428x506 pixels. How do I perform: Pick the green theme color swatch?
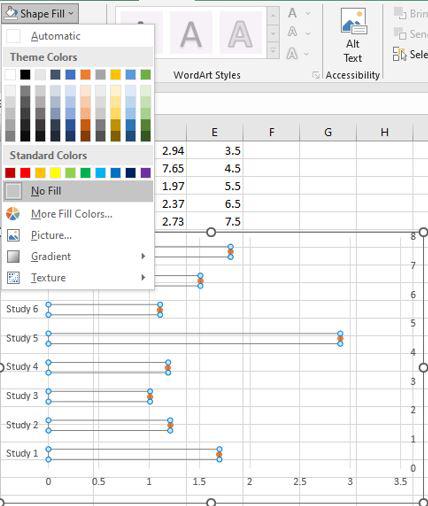pos(146,75)
